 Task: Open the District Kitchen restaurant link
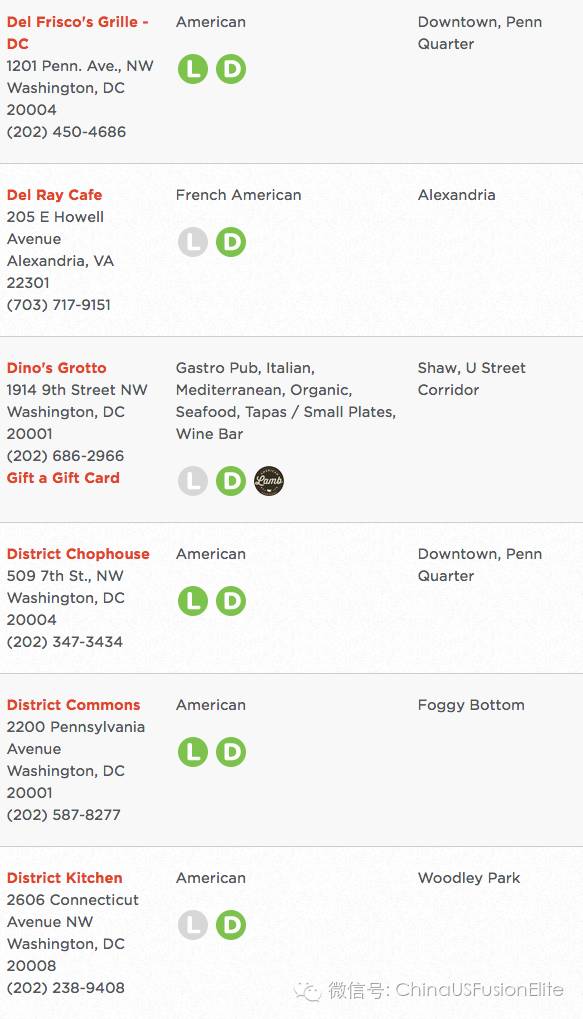click(x=64, y=878)
